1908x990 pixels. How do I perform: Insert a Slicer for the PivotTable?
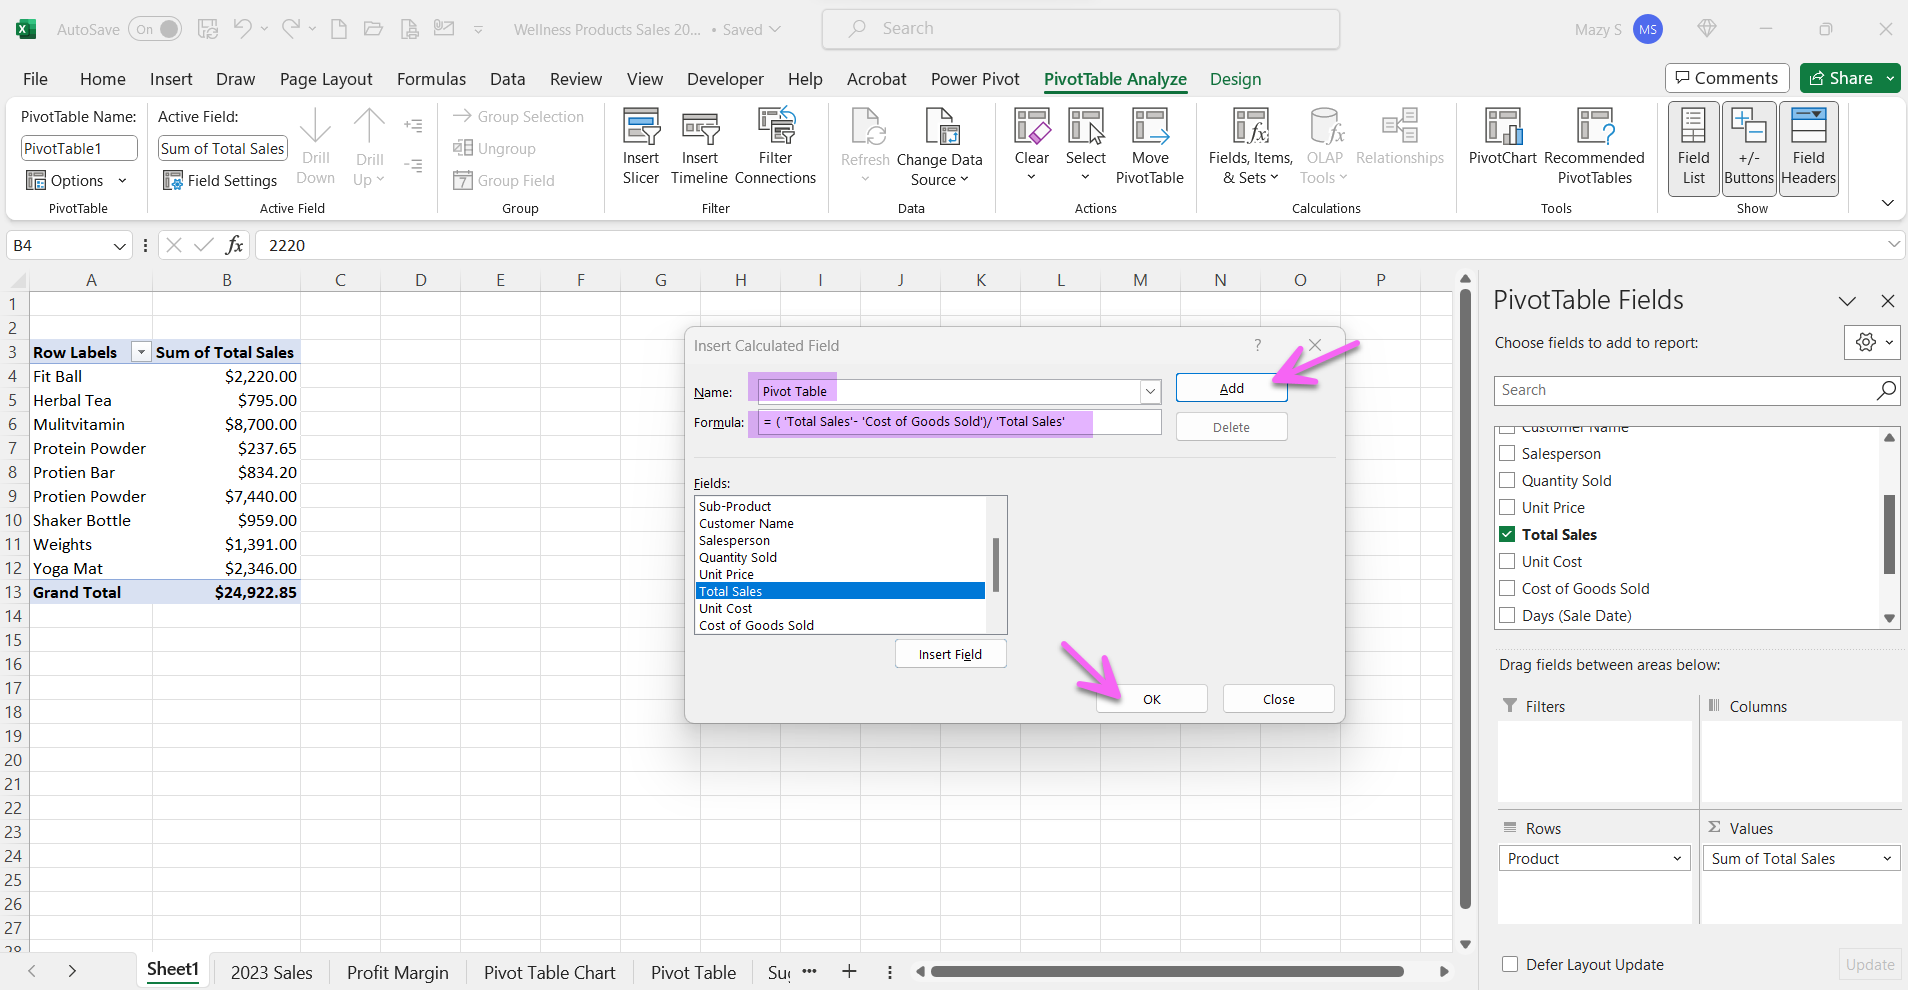click(x=641, y=145)
